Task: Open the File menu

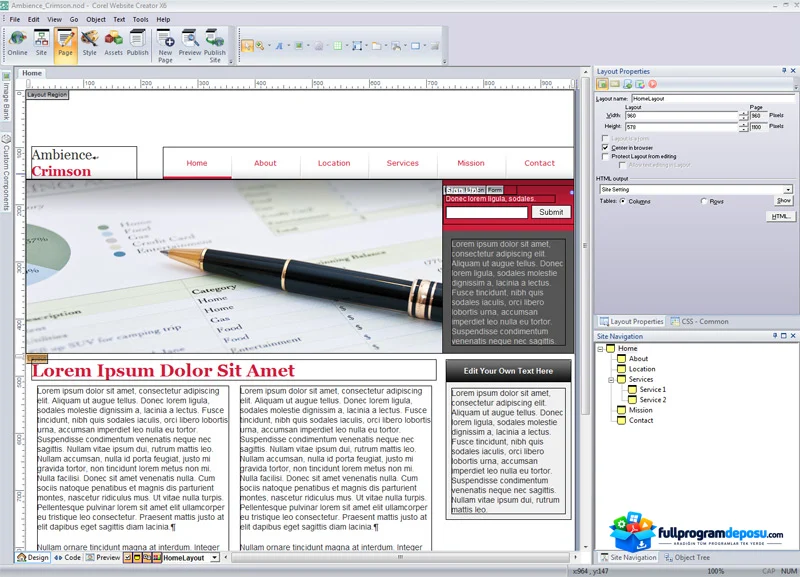Action: point(15,19)
